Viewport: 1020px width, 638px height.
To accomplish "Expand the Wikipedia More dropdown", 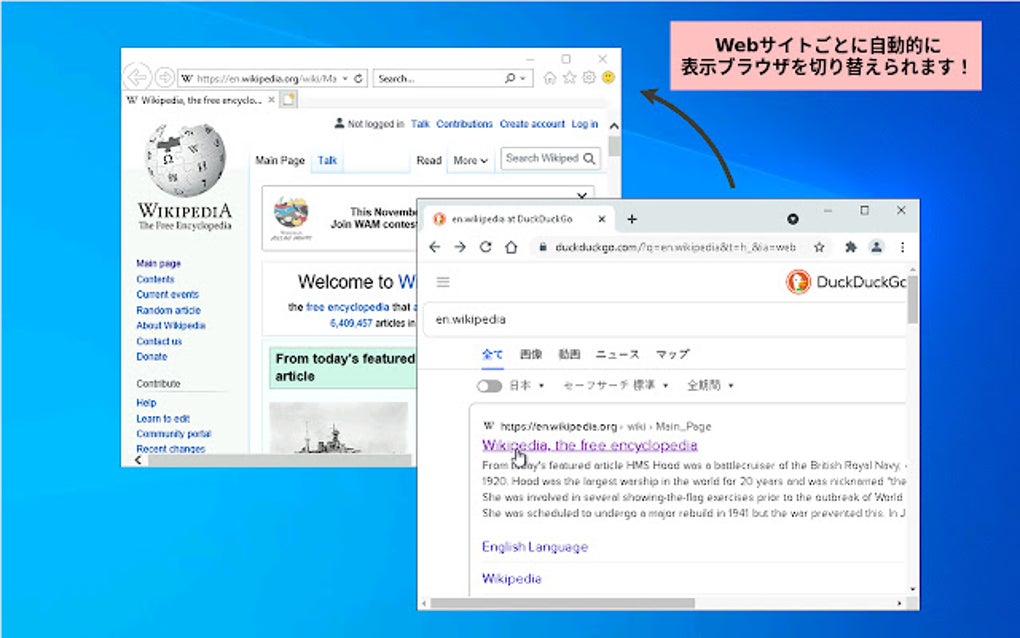I will pyautogui.click(x=470, y=161).
